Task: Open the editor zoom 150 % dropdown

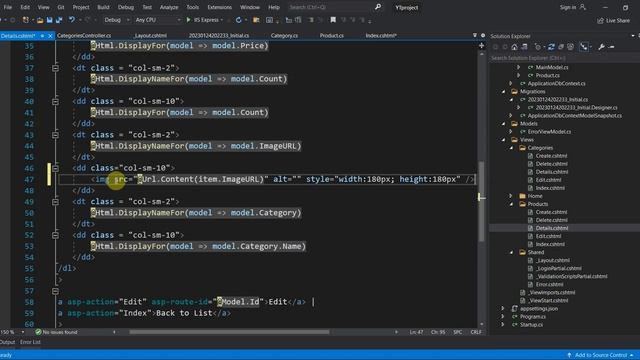Action: (22, 332)
